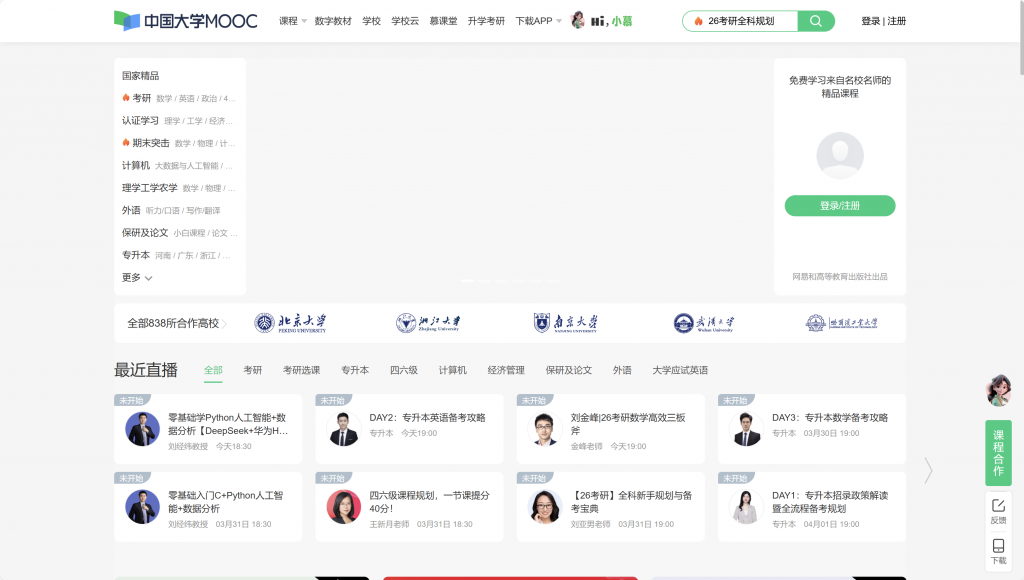Open the 中国大学MOOC home logo

185,21
